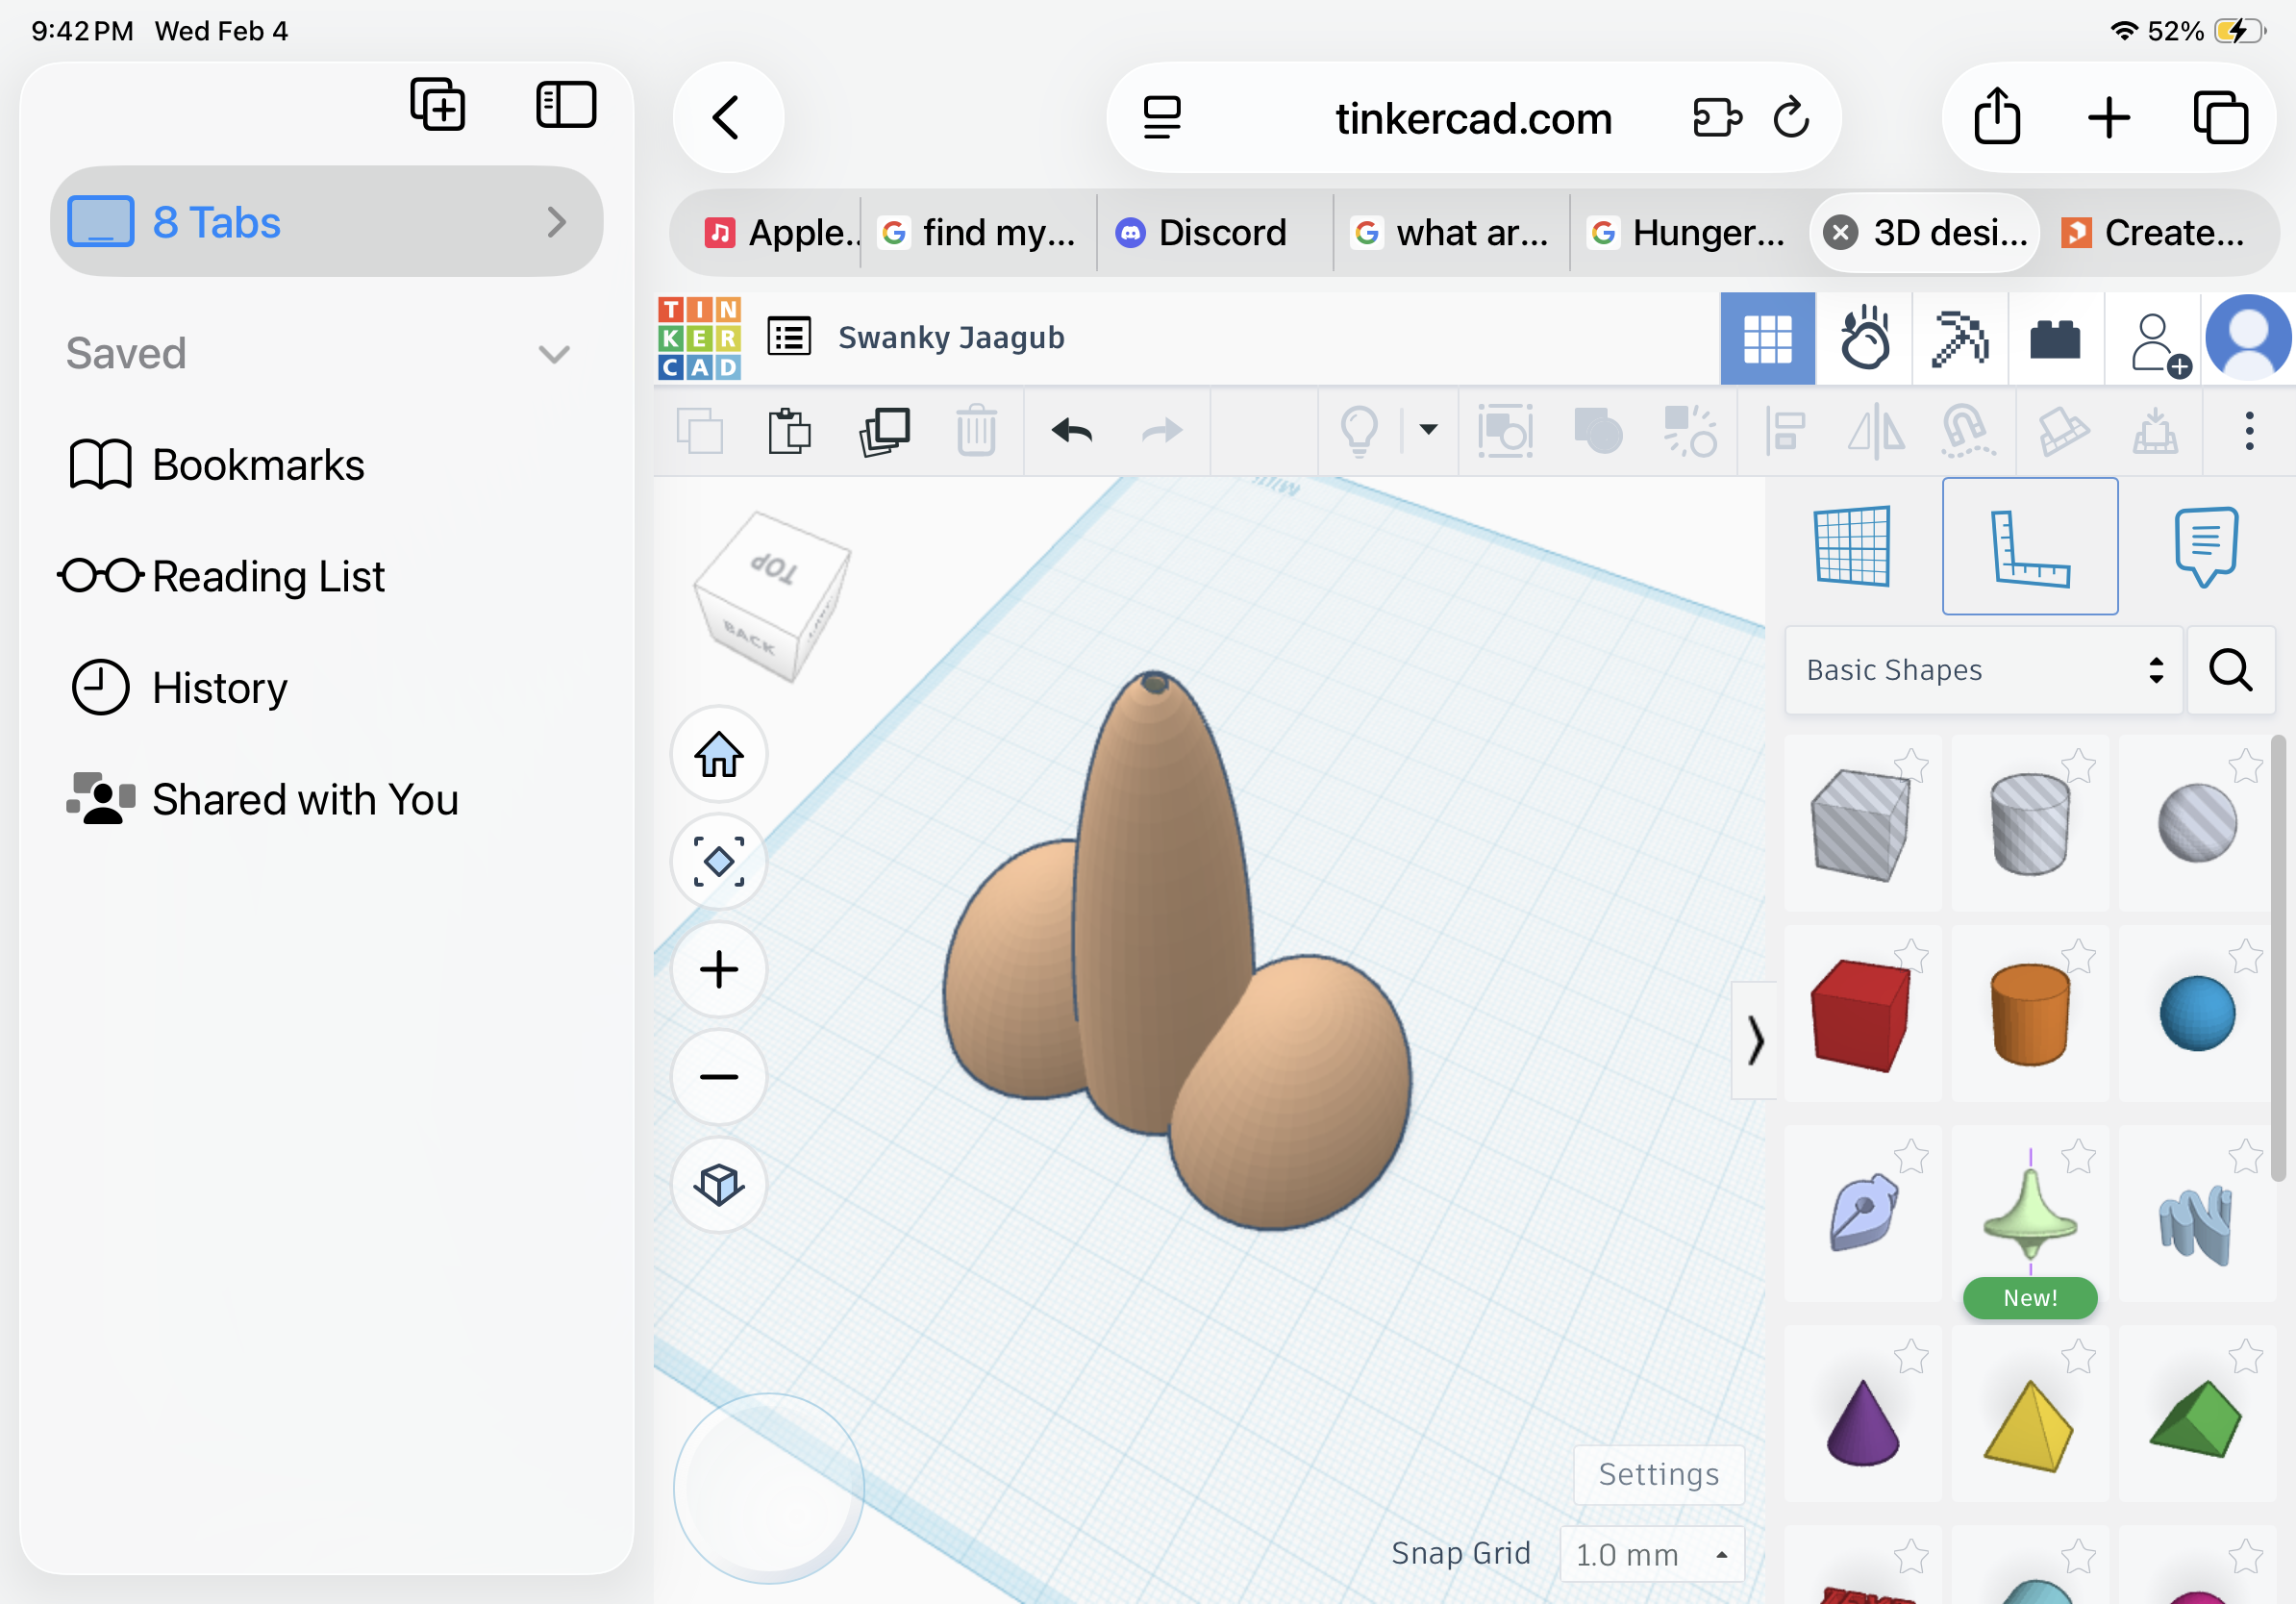Favorite the purple Cone with its star
2296x1604 pixels.
[1911, 1357]
